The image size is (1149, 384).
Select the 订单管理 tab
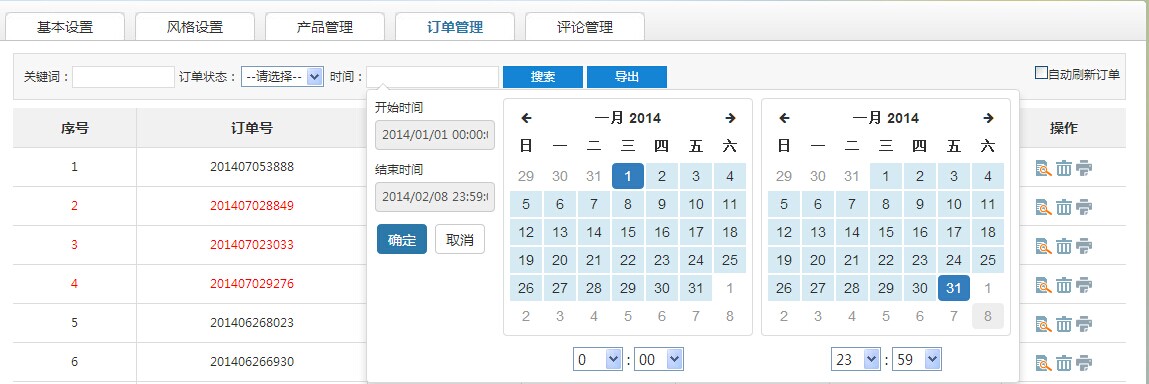tap(455, 27)
